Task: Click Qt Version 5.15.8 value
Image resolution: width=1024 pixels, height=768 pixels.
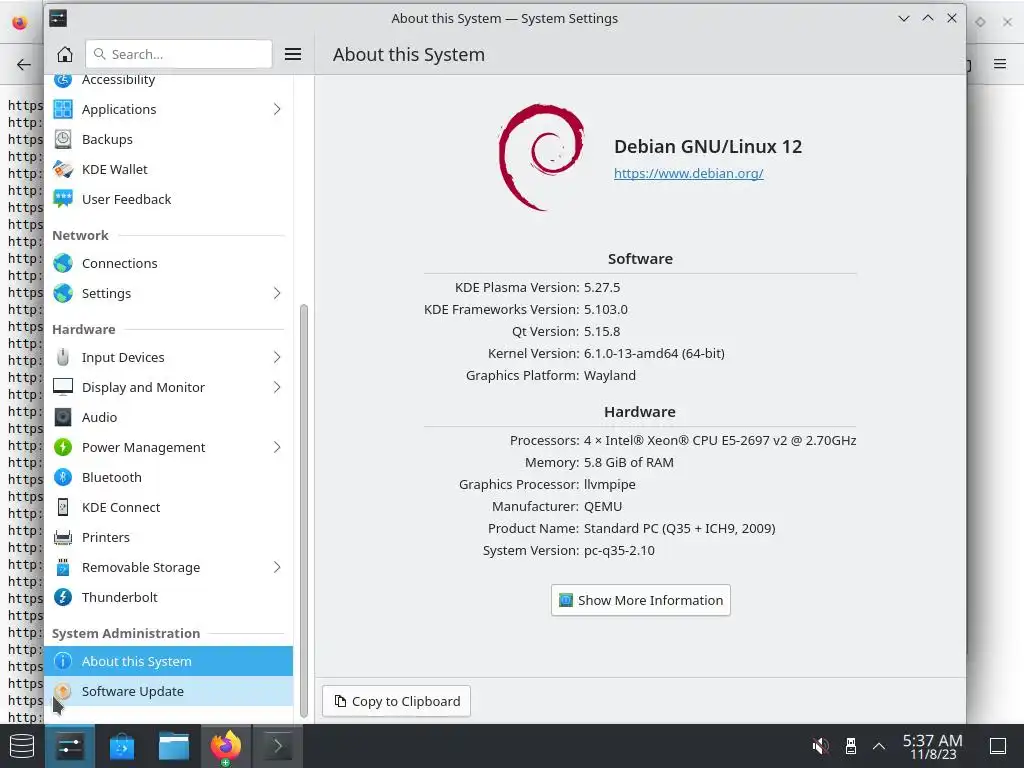Action: click(x=602, y=331)
